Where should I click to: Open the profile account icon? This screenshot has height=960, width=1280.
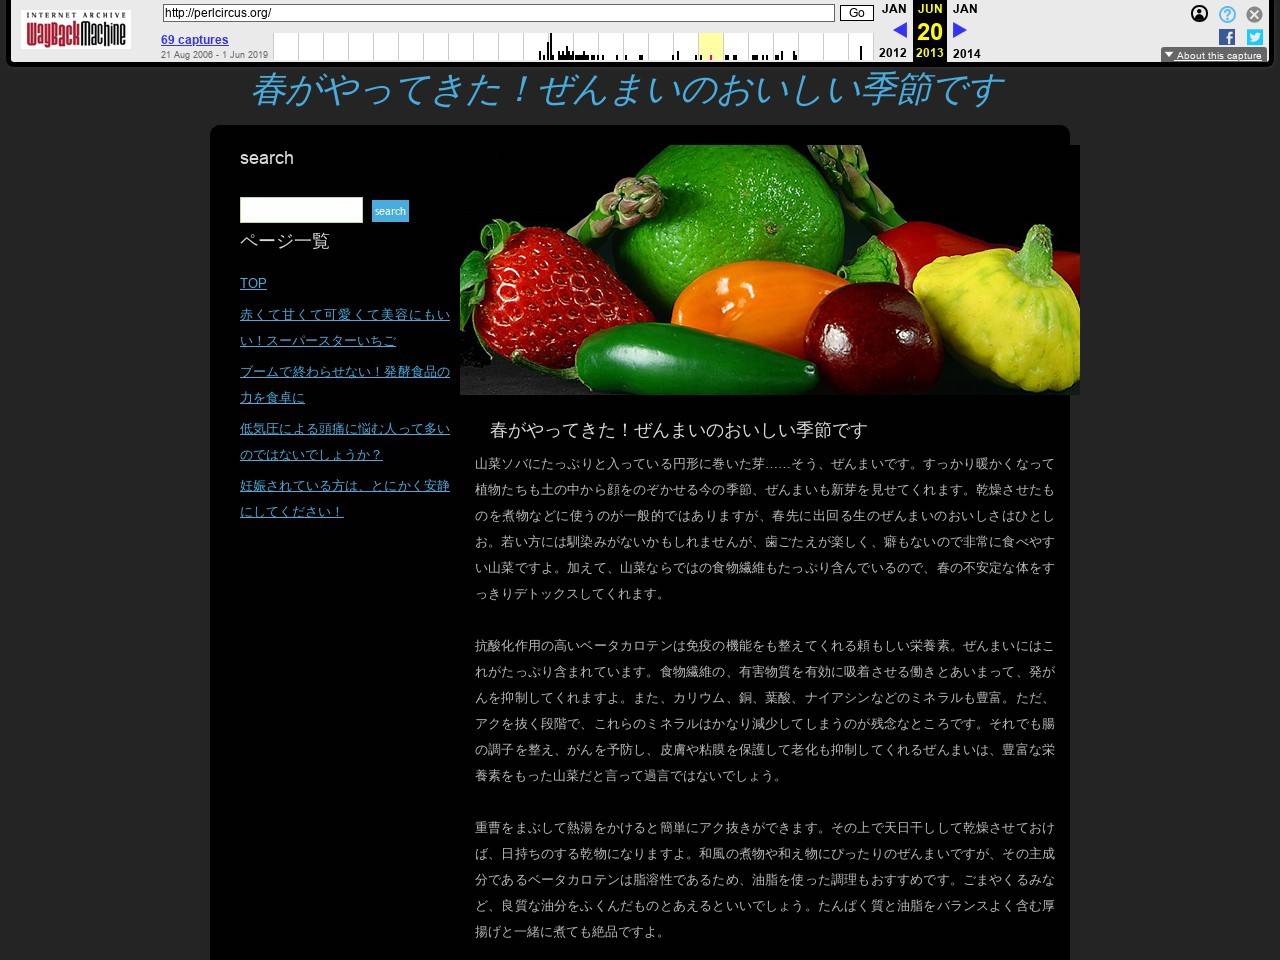click(1198, 14)
